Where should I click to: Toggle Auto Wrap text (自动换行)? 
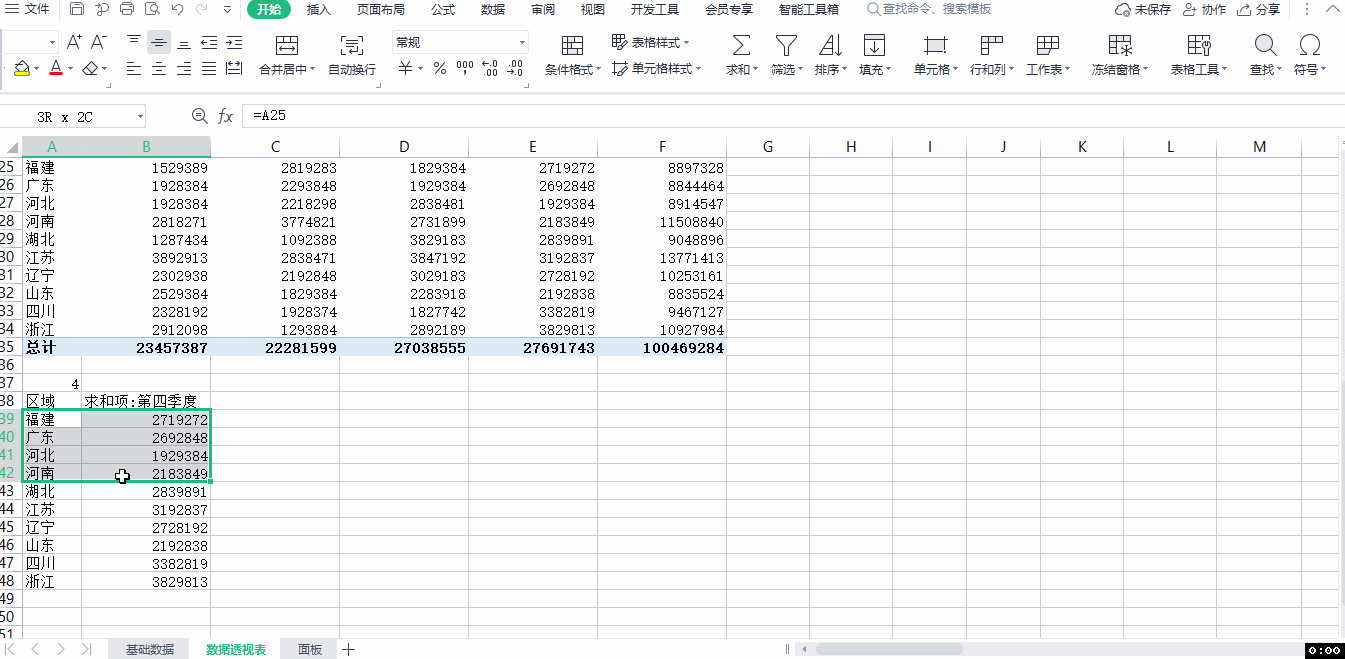[352, 55]
